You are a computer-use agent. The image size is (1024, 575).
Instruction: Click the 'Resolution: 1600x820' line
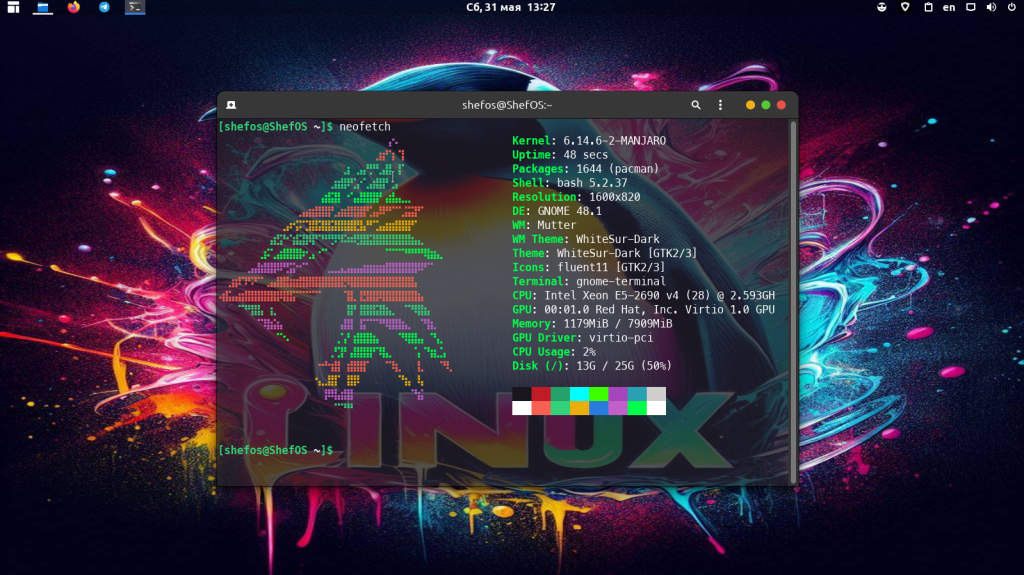point(576,197)
